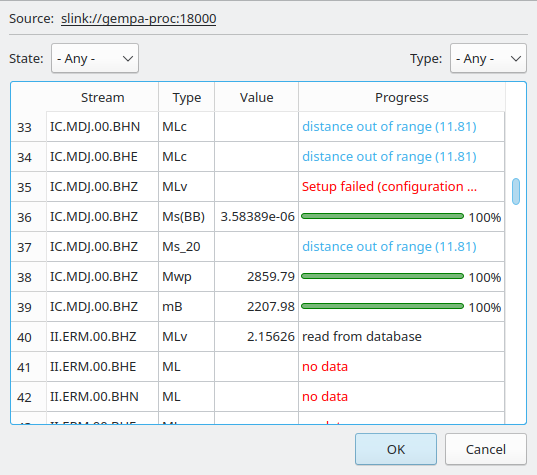This screenshot has width=537, height=475.
Task: Click MLv type in row 35
Action: tap(187, 187)
